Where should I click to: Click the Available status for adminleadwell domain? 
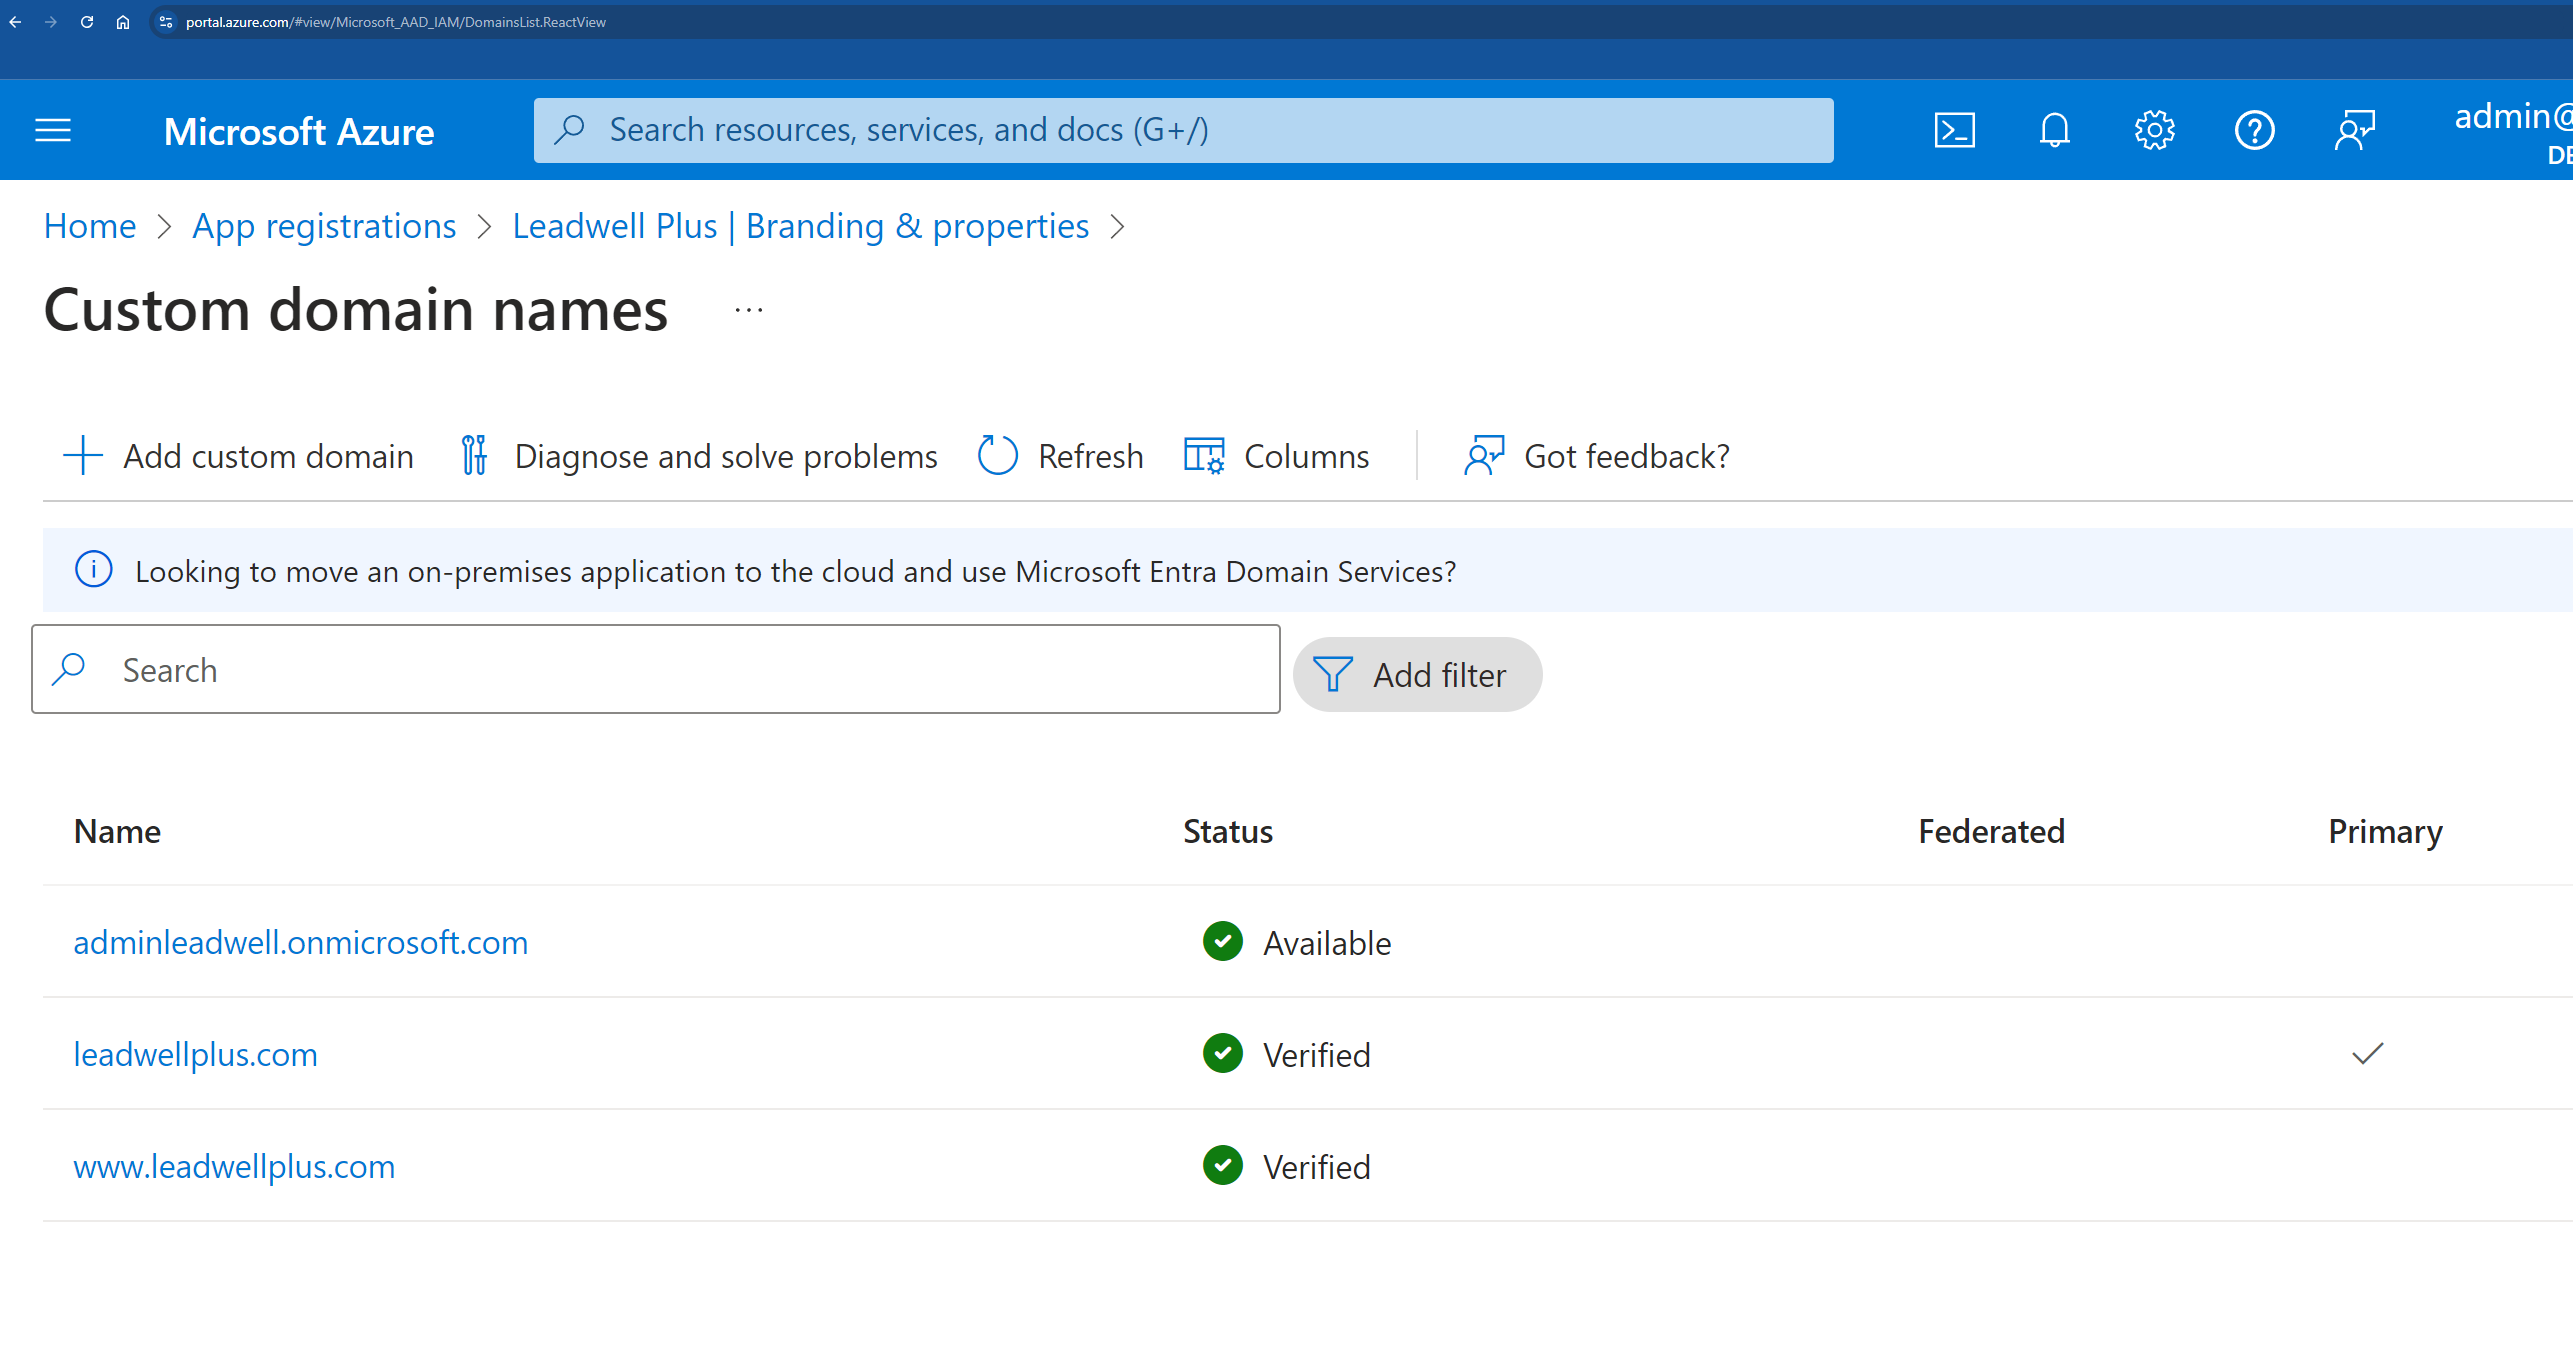click(1327, 943)
